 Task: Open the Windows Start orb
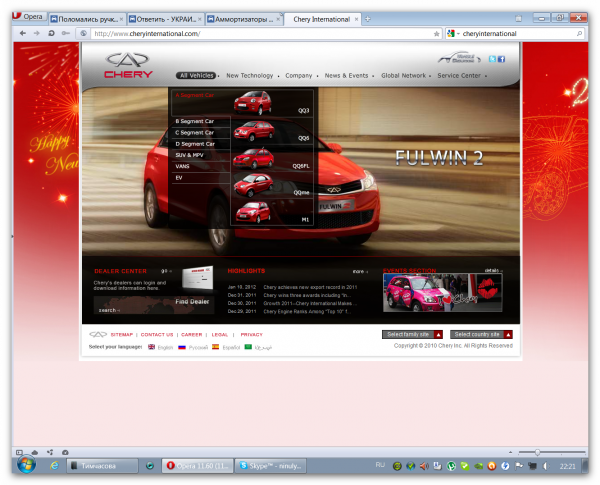[x=26, y=465]
